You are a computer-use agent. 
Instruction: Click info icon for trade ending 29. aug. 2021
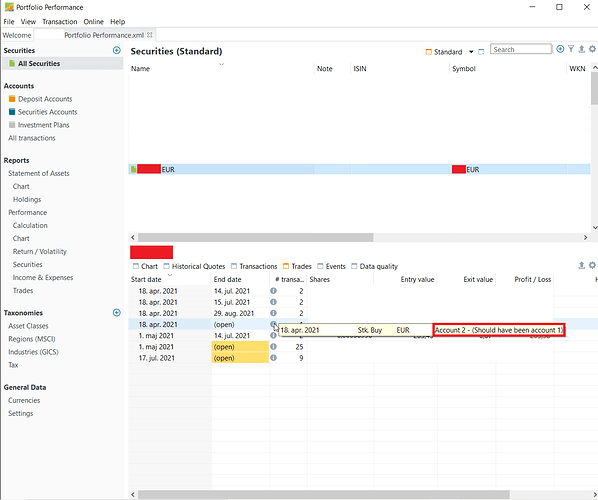click(273, 313)
